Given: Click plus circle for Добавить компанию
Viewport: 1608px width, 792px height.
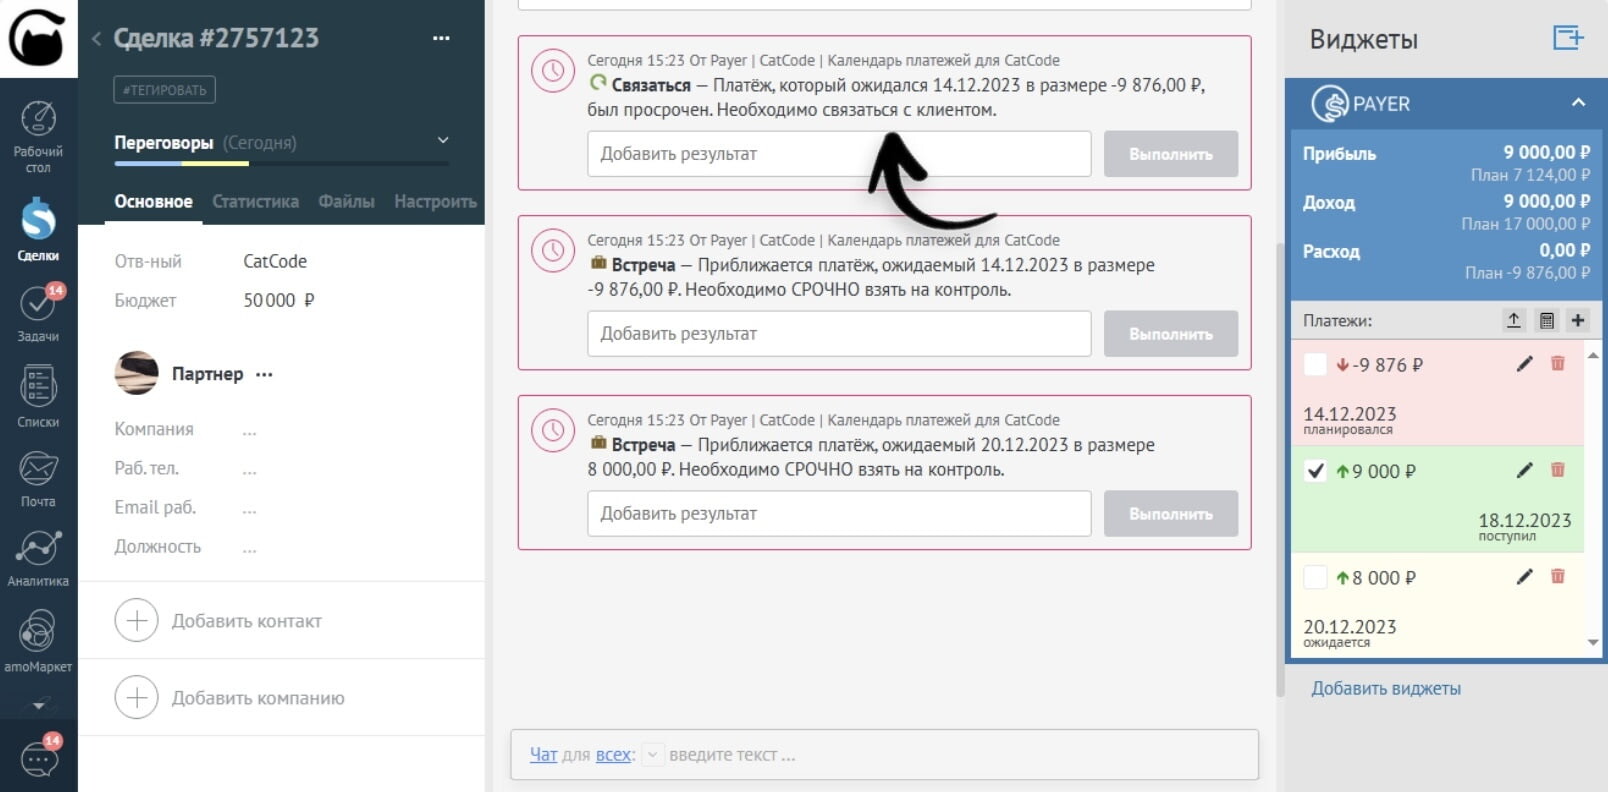Looking at the screenshot, I should [137, 697].
